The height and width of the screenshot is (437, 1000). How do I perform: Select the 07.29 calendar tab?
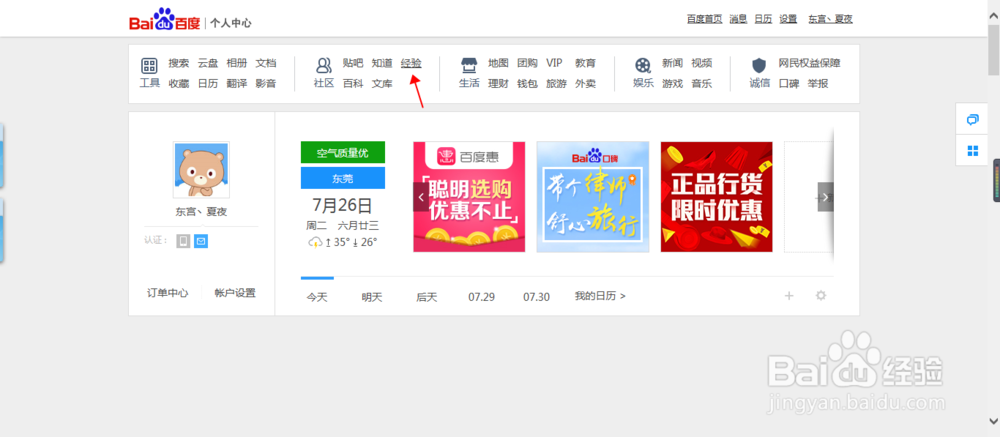(482, 297)
